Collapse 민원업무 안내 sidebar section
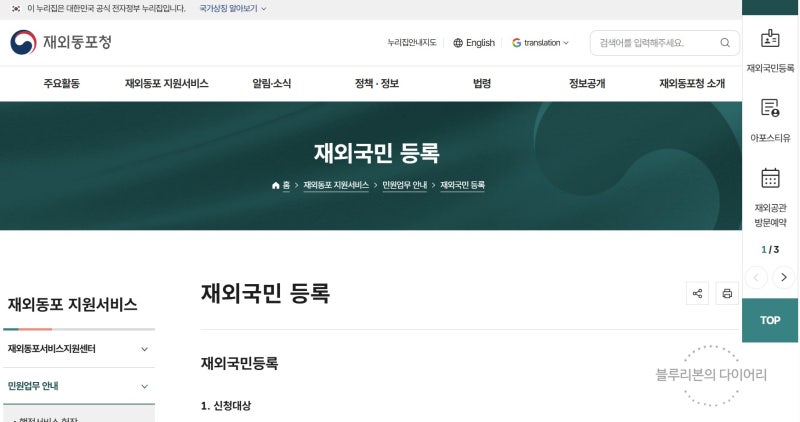800x422 pixels. click(x=79, y=386)
